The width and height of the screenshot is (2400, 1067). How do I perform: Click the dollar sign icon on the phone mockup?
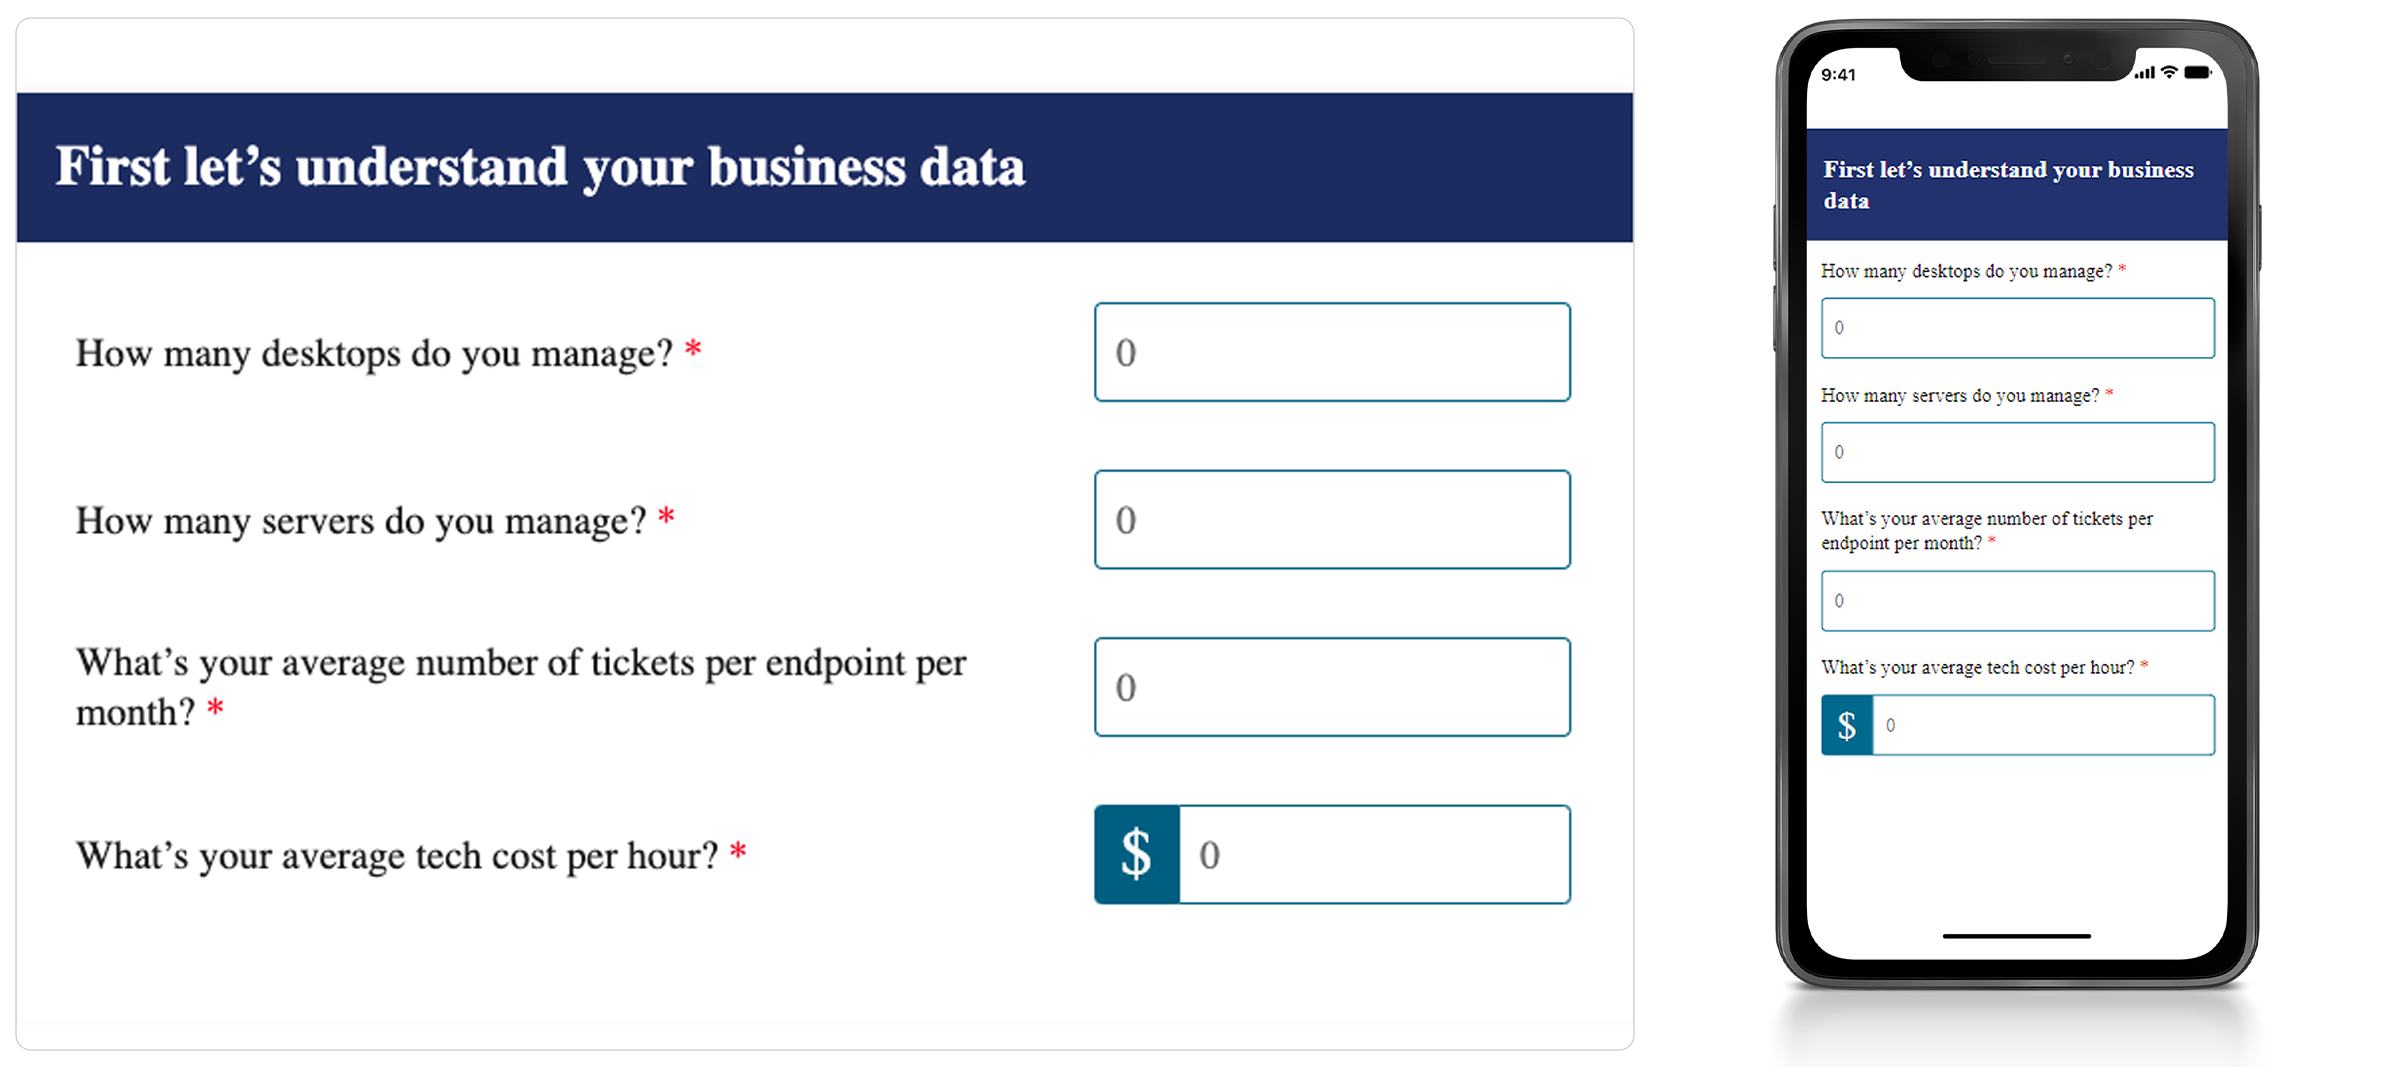pos(1846,725)
